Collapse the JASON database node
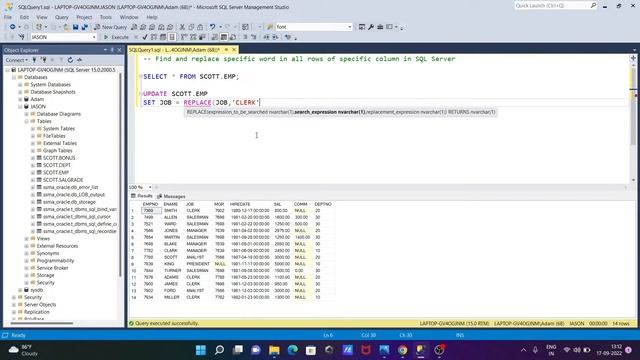Viewport: 640px width, 360px height. click(20, 107)
